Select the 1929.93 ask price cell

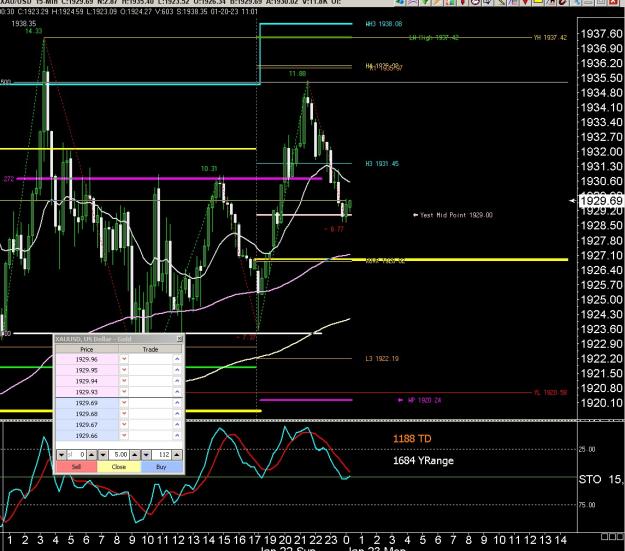87,392
